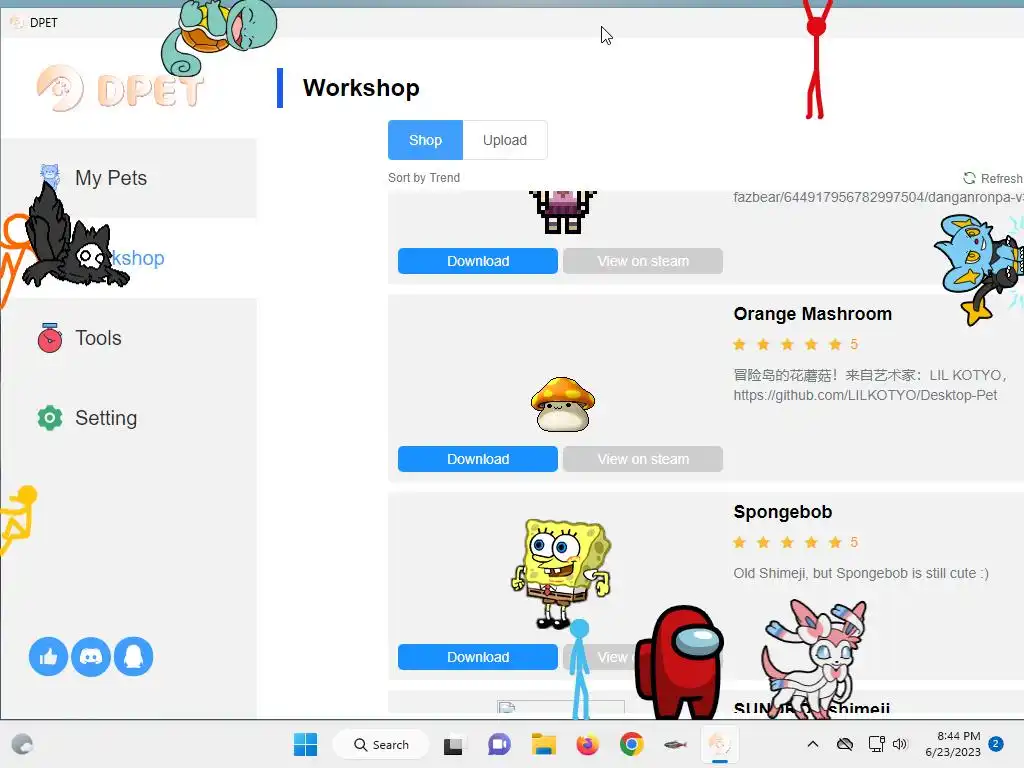Click the DPET taskbar icon

pos(719,744)
